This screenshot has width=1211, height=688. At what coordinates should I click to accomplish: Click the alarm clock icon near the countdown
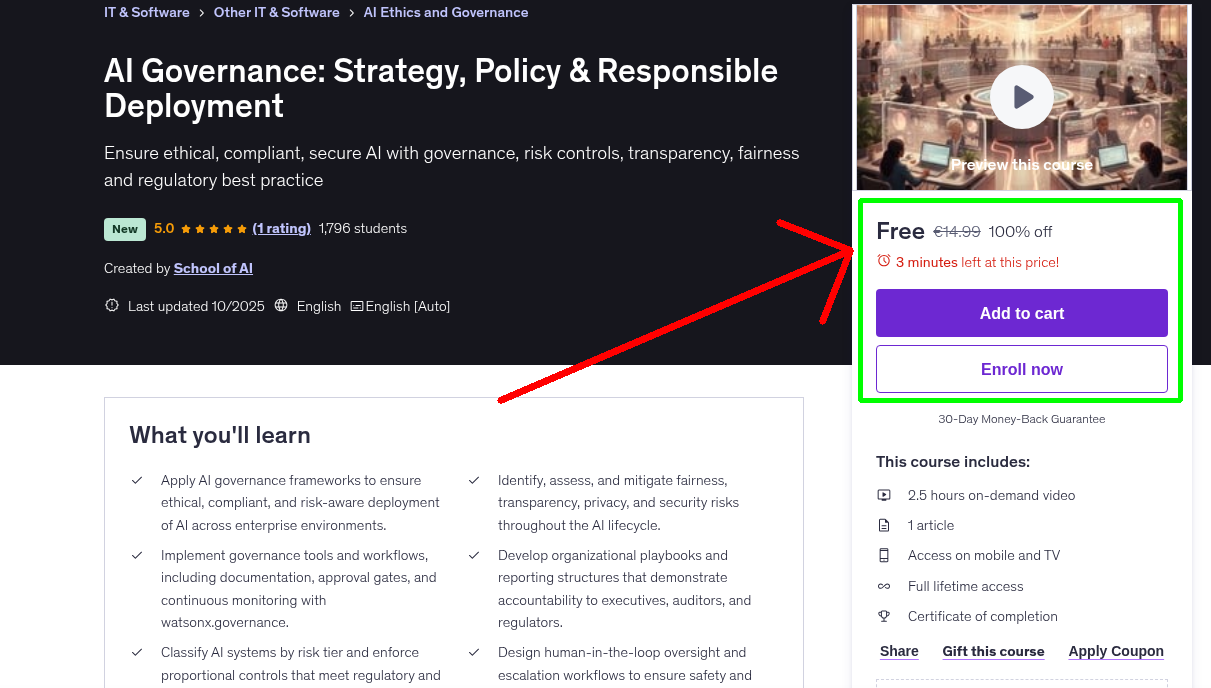click(x=883, y=260)
